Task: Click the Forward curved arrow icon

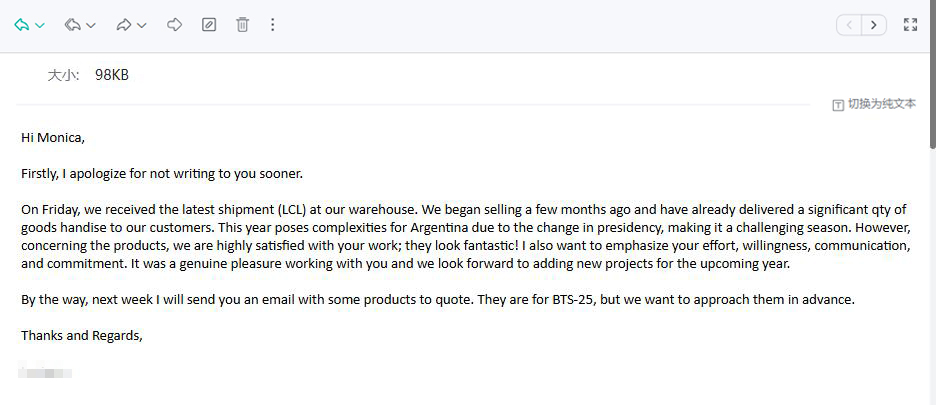Action: pos(124,25)
